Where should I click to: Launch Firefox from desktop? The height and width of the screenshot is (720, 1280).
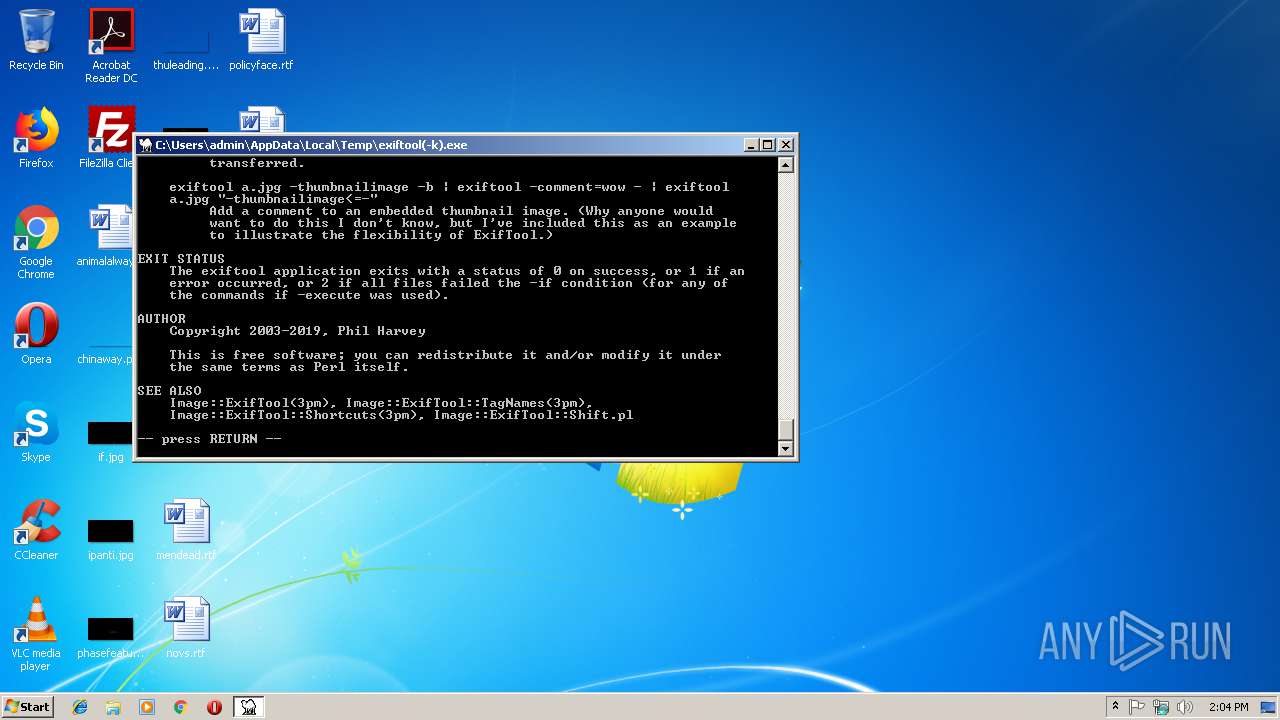pos(36,138)
